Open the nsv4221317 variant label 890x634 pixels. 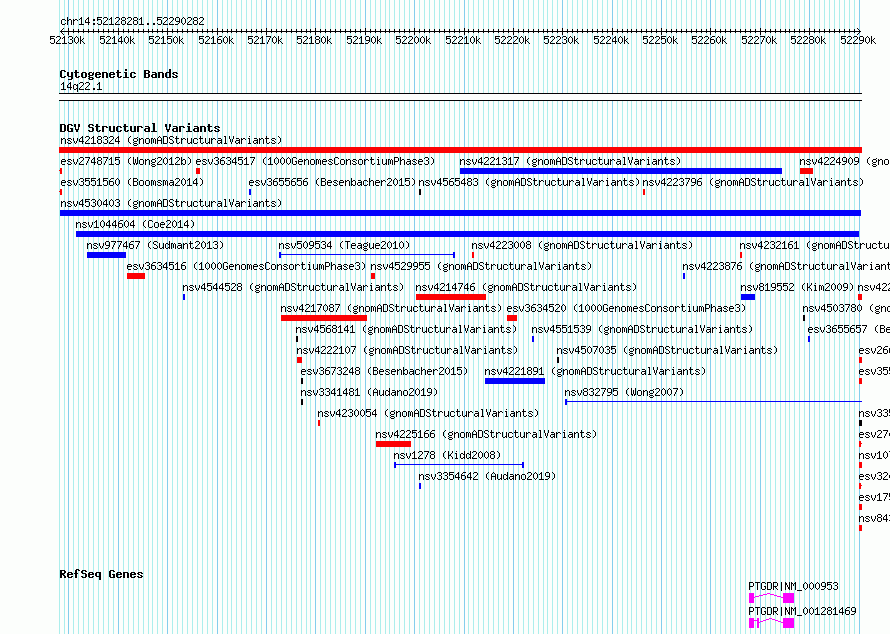coord(570,161)
